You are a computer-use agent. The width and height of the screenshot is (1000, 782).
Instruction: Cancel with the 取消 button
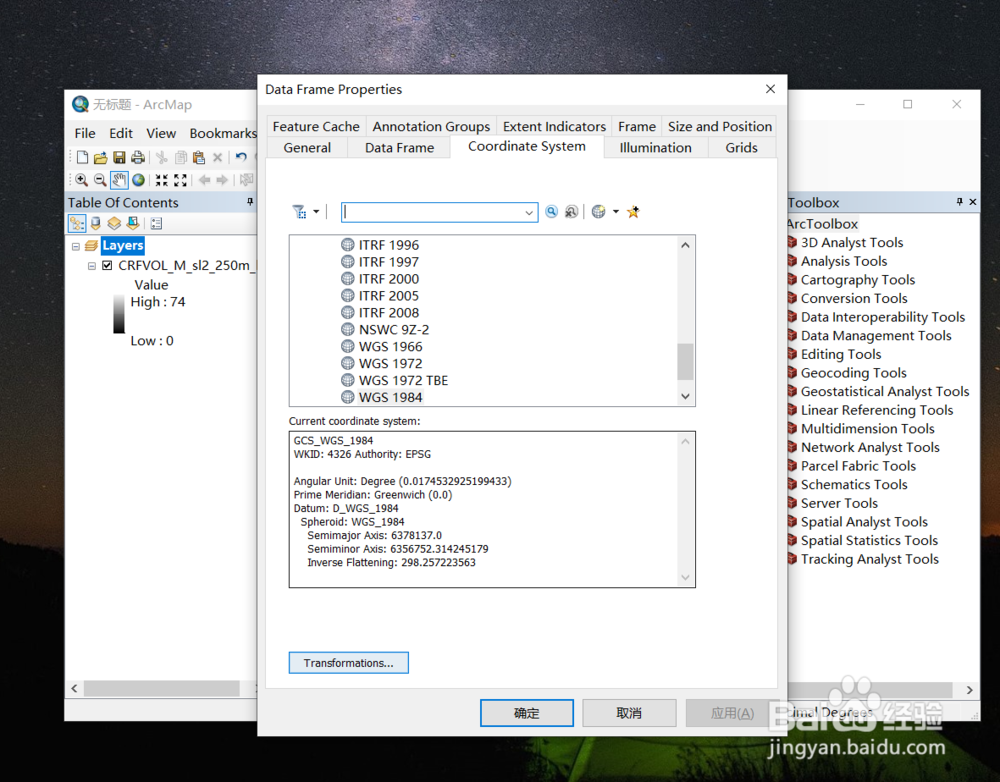click(x=629, y=713)
